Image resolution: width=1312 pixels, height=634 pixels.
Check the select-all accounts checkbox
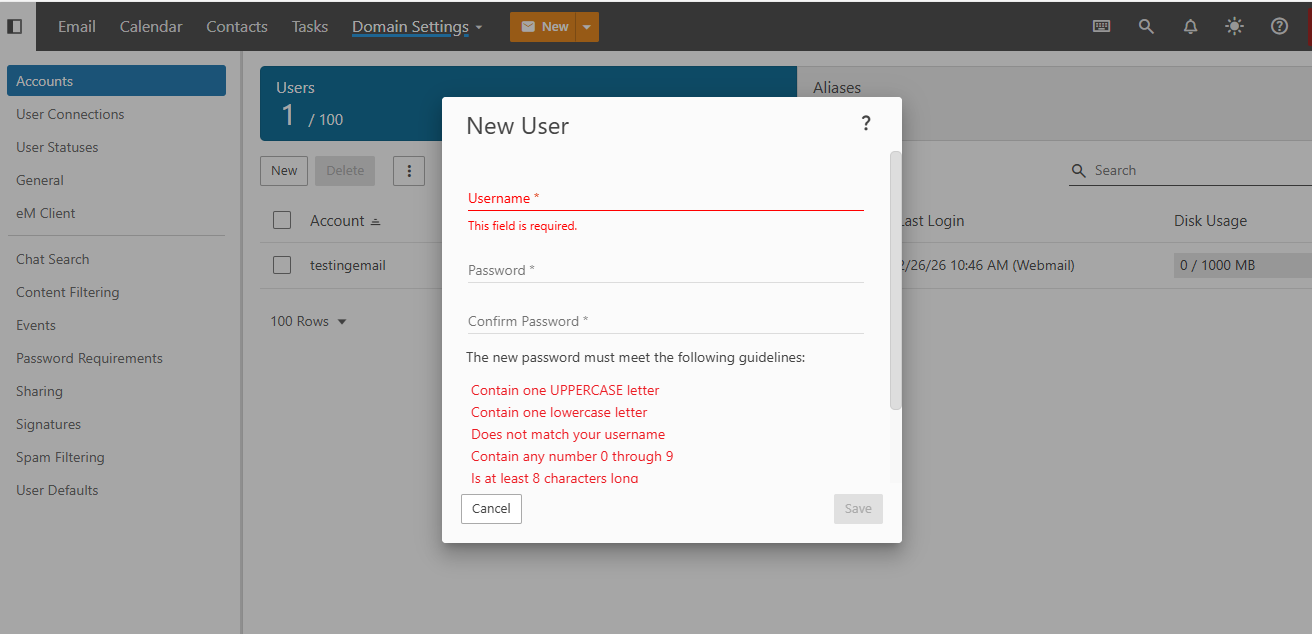tap(282, 221)
